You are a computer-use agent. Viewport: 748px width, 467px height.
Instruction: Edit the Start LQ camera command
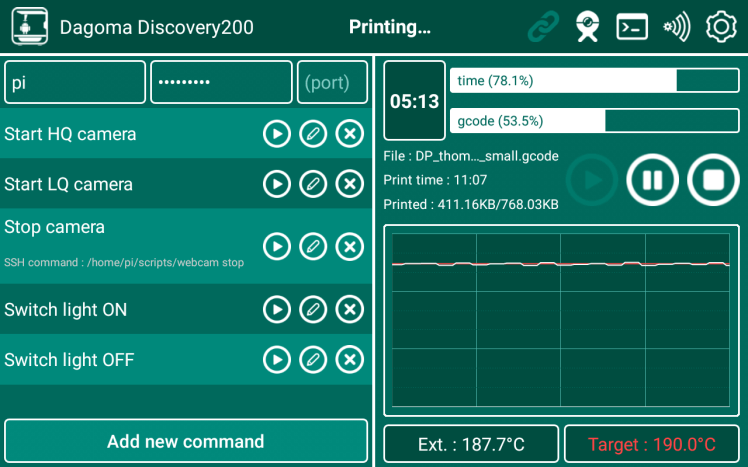(x=313, y=184)
